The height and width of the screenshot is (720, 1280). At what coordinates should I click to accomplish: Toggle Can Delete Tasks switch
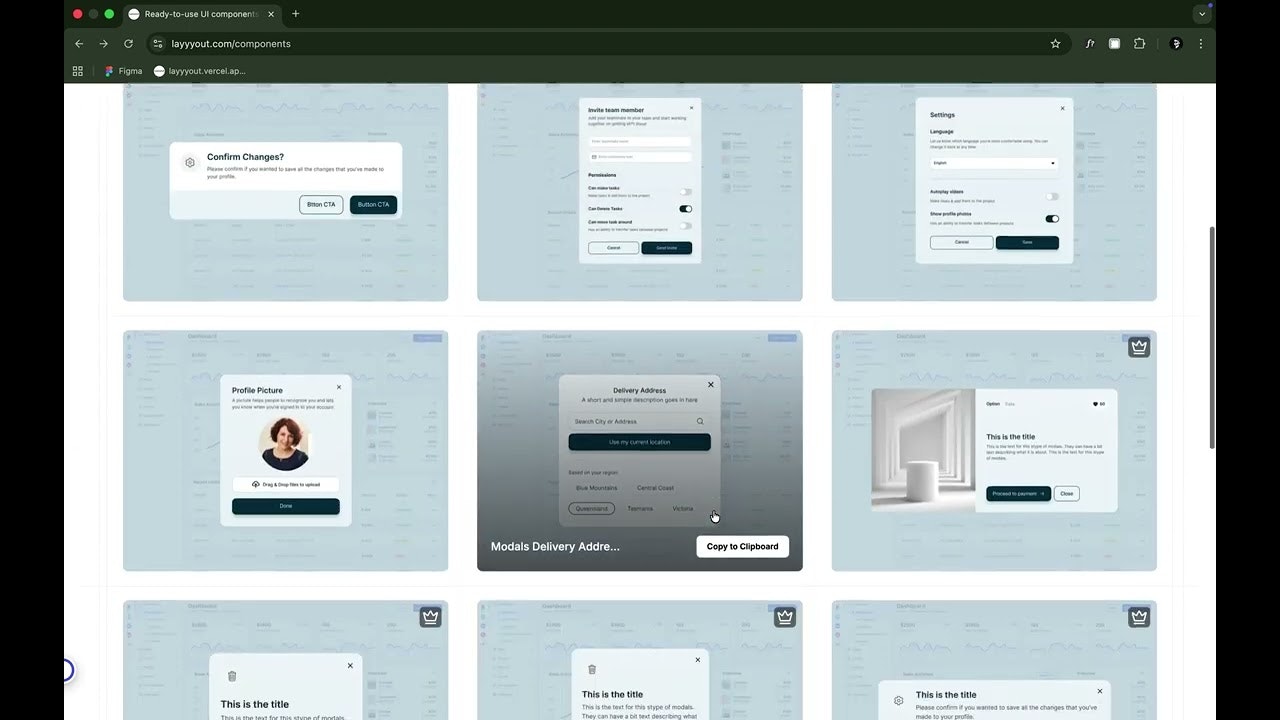685,209
